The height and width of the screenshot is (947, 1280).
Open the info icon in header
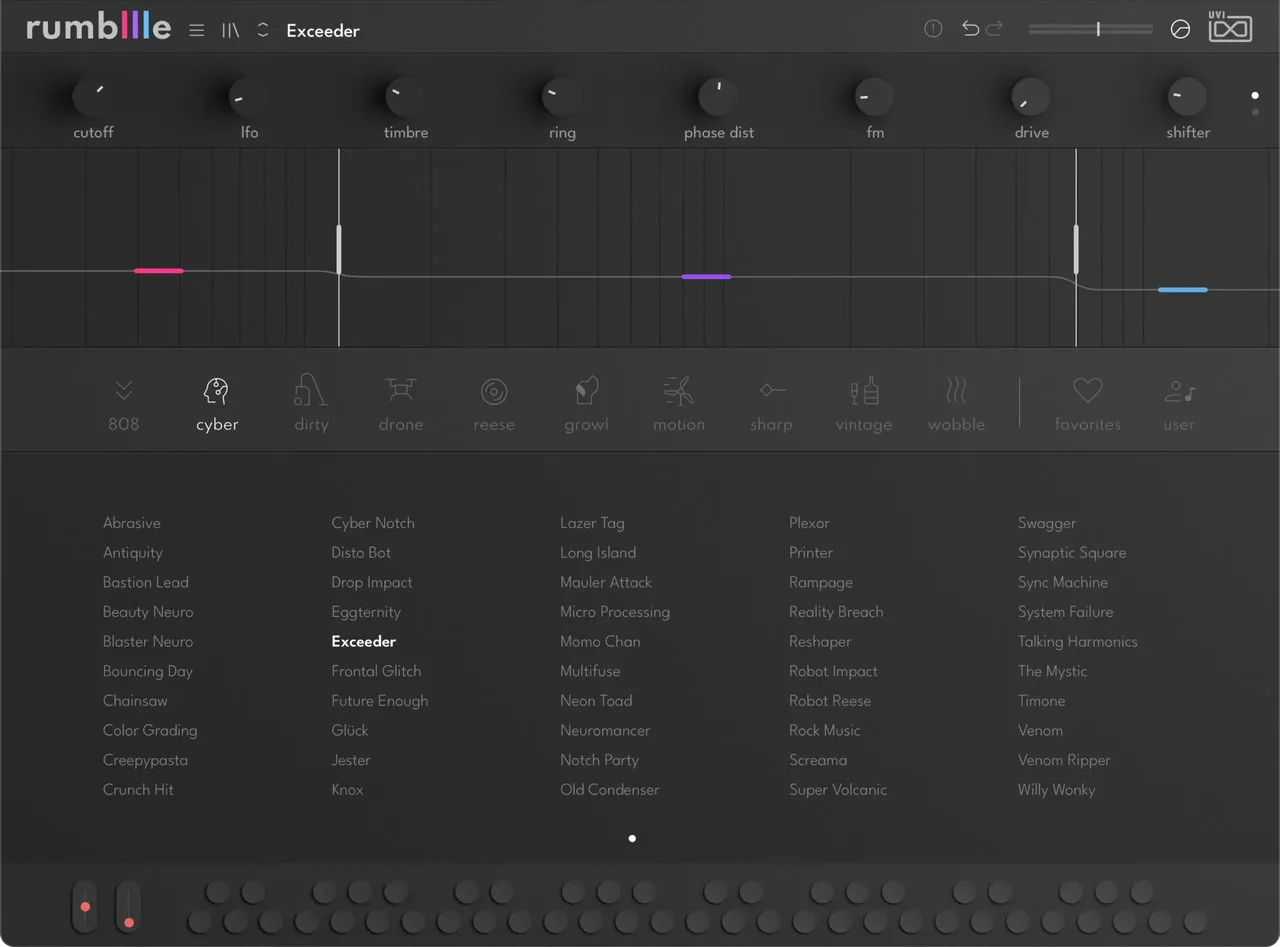(933, 29)
